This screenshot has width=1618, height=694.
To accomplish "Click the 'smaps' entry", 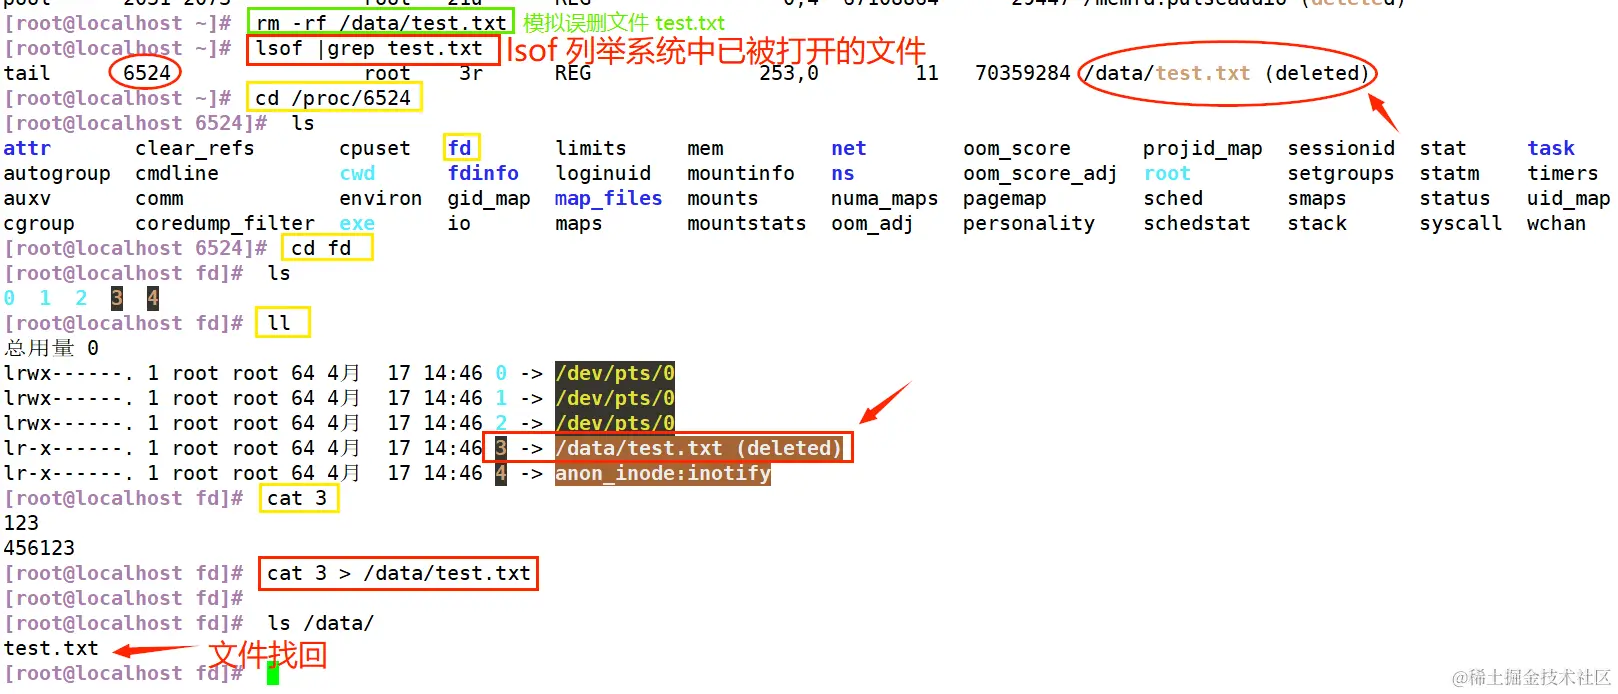I will coord(1317,198).
